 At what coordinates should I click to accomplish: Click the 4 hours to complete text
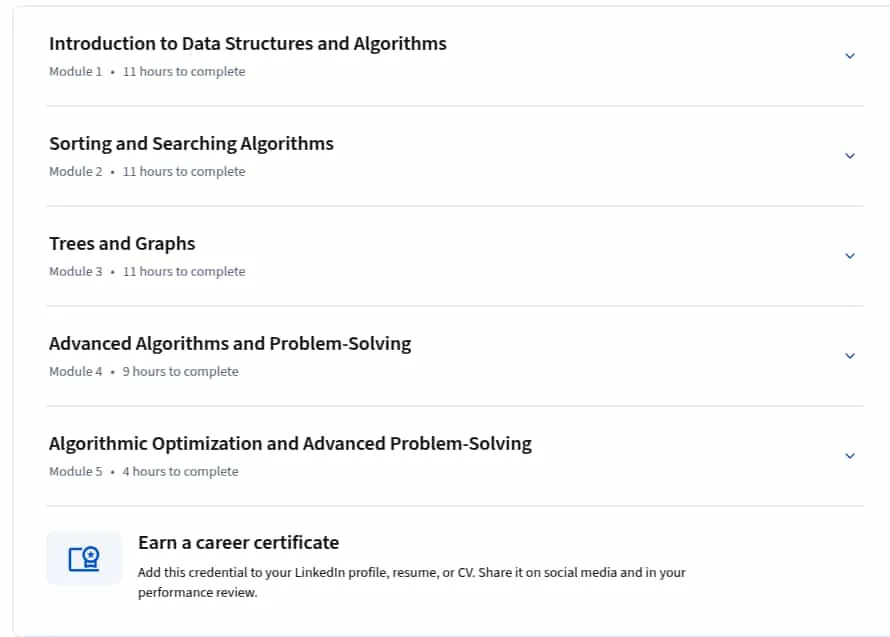(180, 471)
